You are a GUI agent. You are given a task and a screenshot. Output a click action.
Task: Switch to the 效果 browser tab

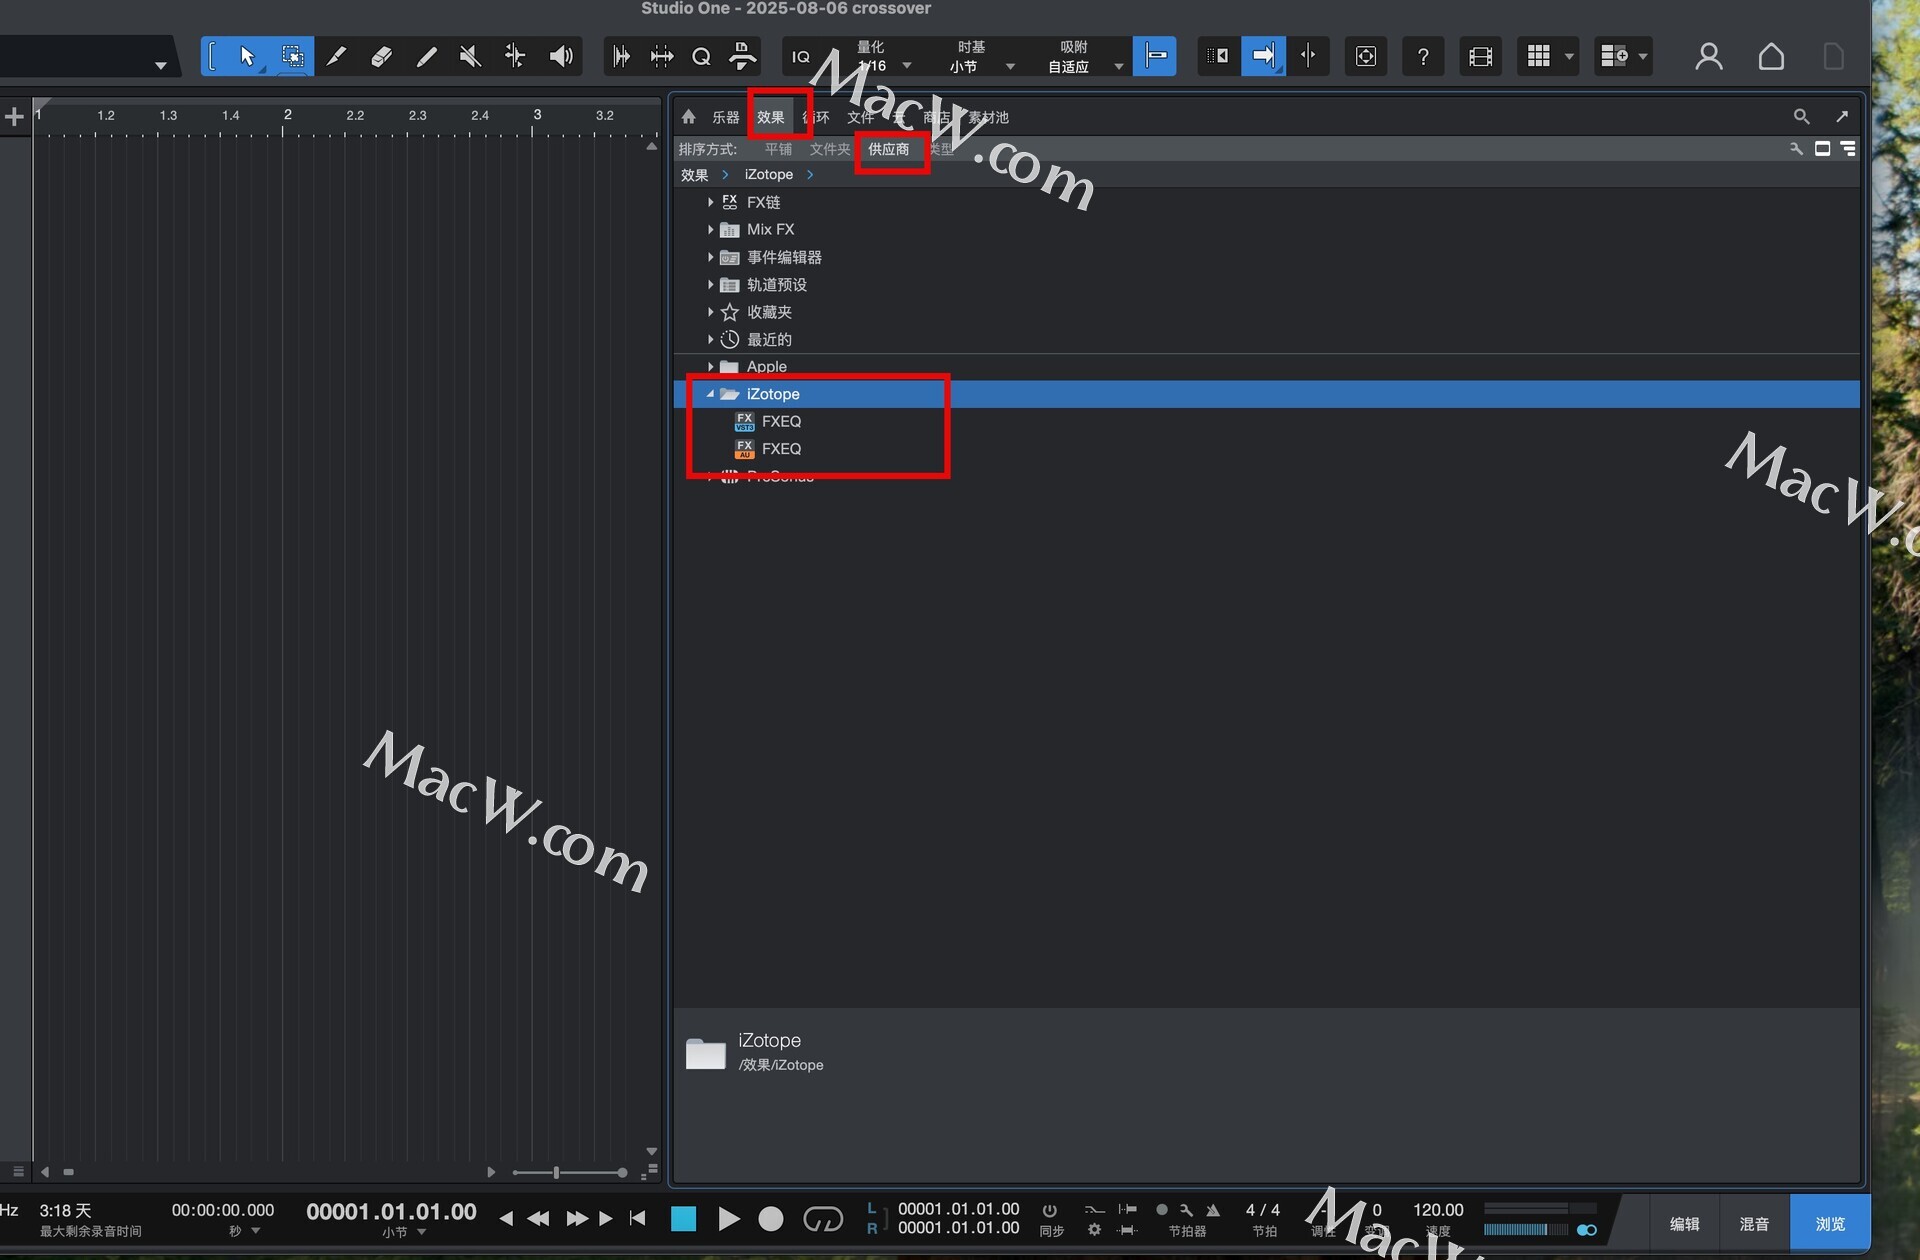click(x=770, y=117)
